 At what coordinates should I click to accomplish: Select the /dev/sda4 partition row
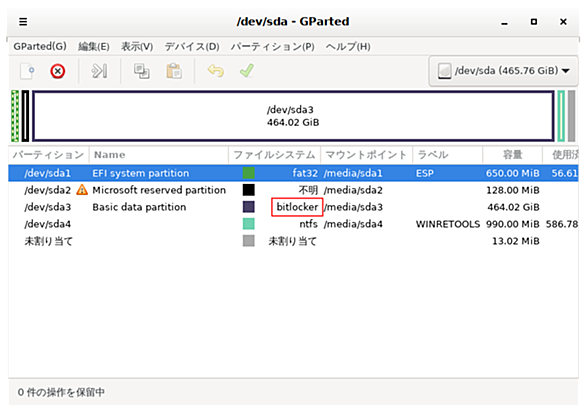click(293, 224)
